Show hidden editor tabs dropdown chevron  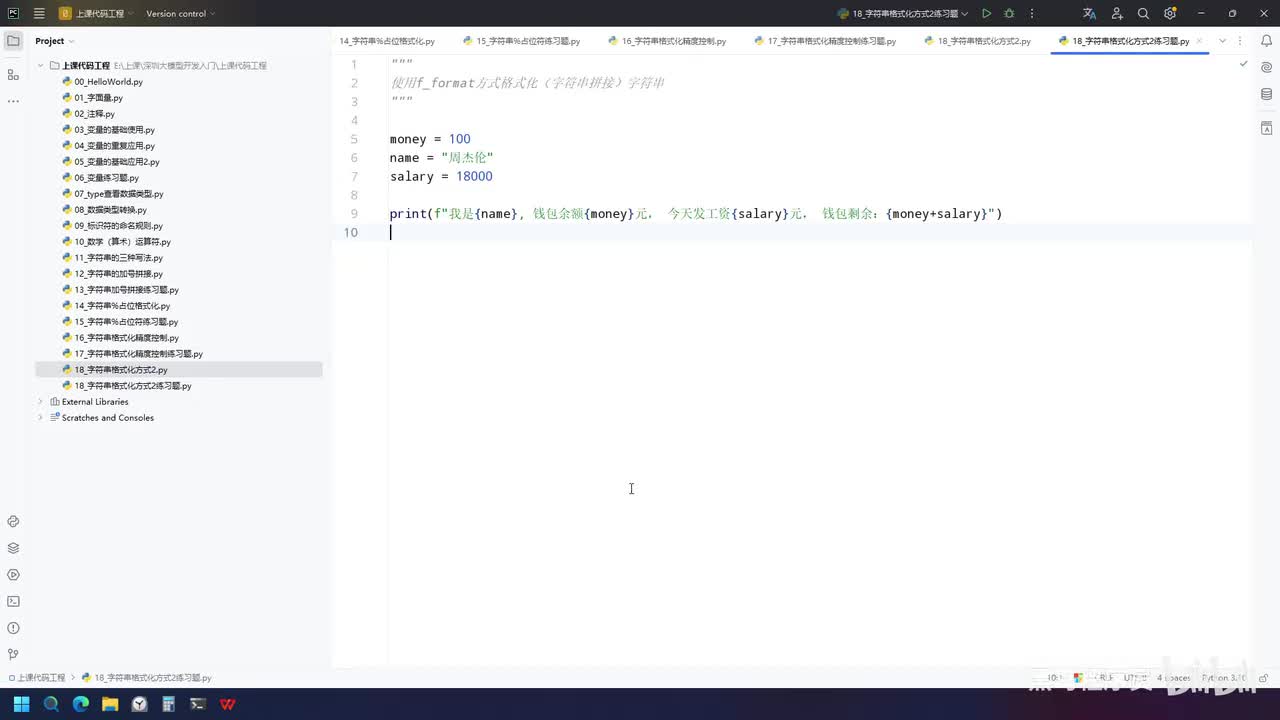(x=1222, y=41)
